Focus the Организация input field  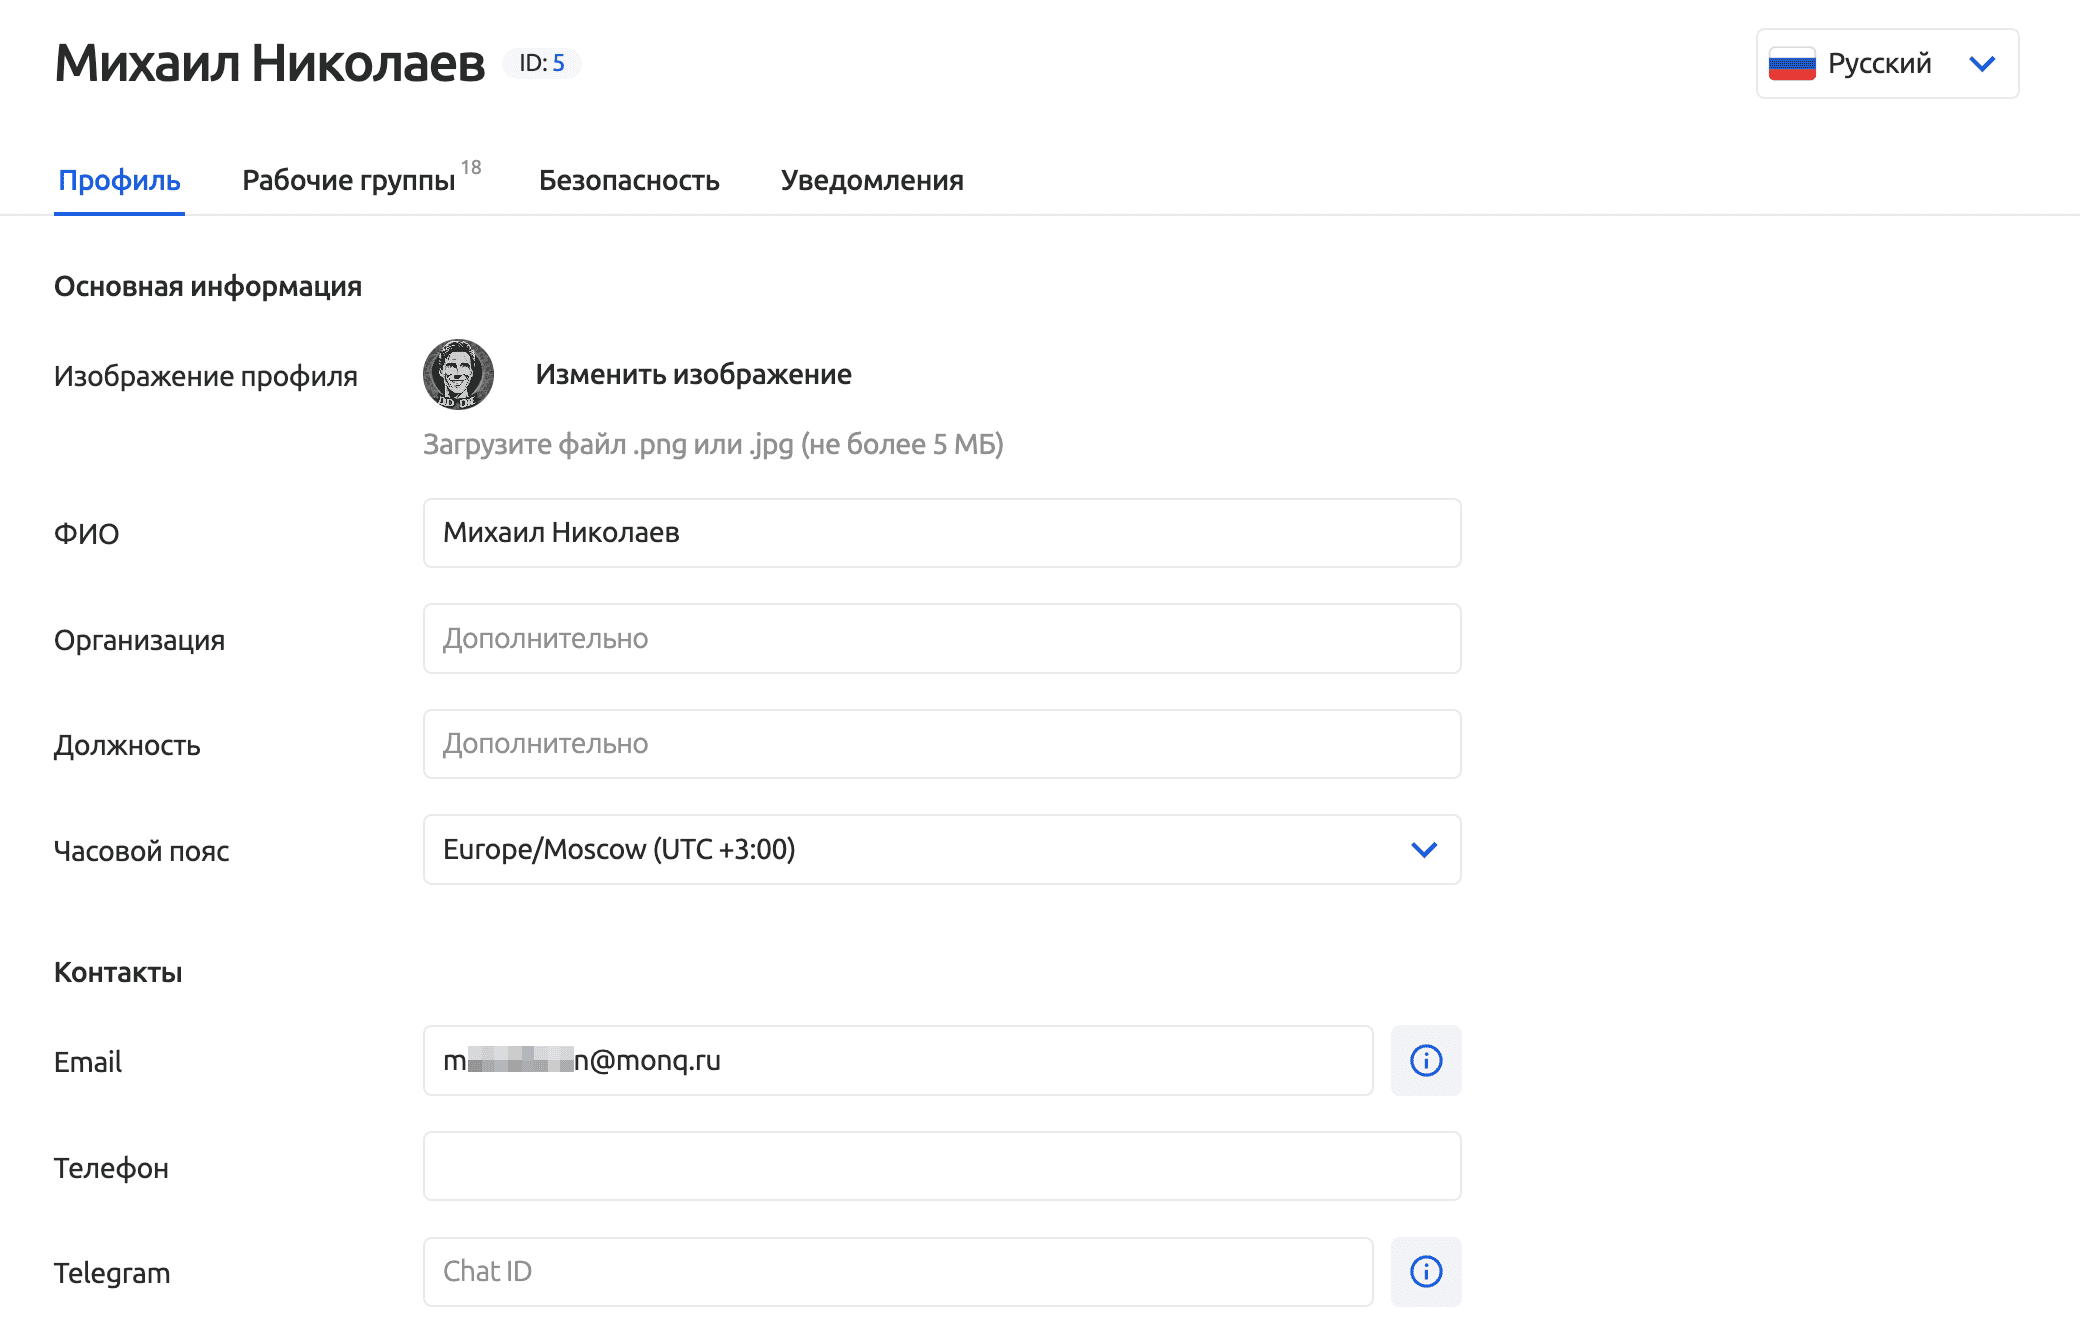tap(941, 638)
